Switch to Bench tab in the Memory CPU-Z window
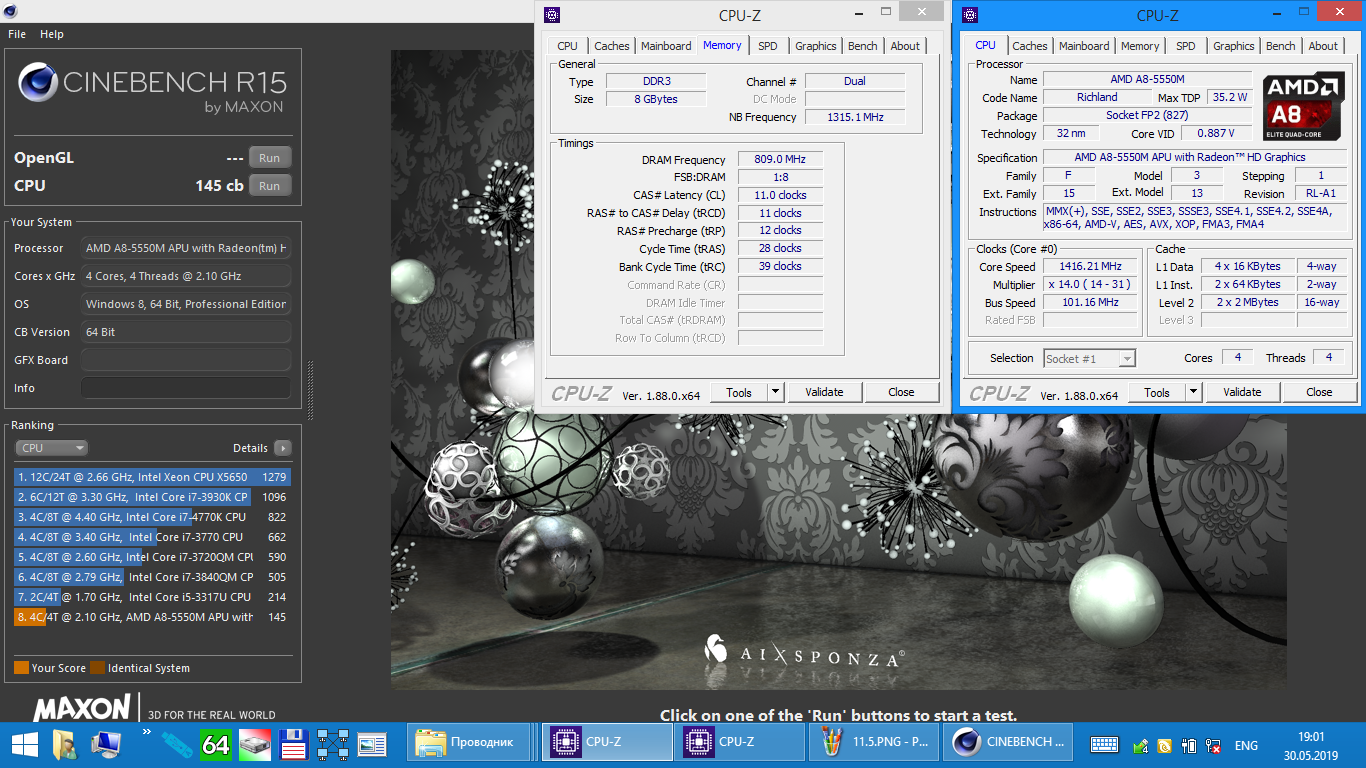Screen dimensions: 1366x768 [x=862, y=46]
